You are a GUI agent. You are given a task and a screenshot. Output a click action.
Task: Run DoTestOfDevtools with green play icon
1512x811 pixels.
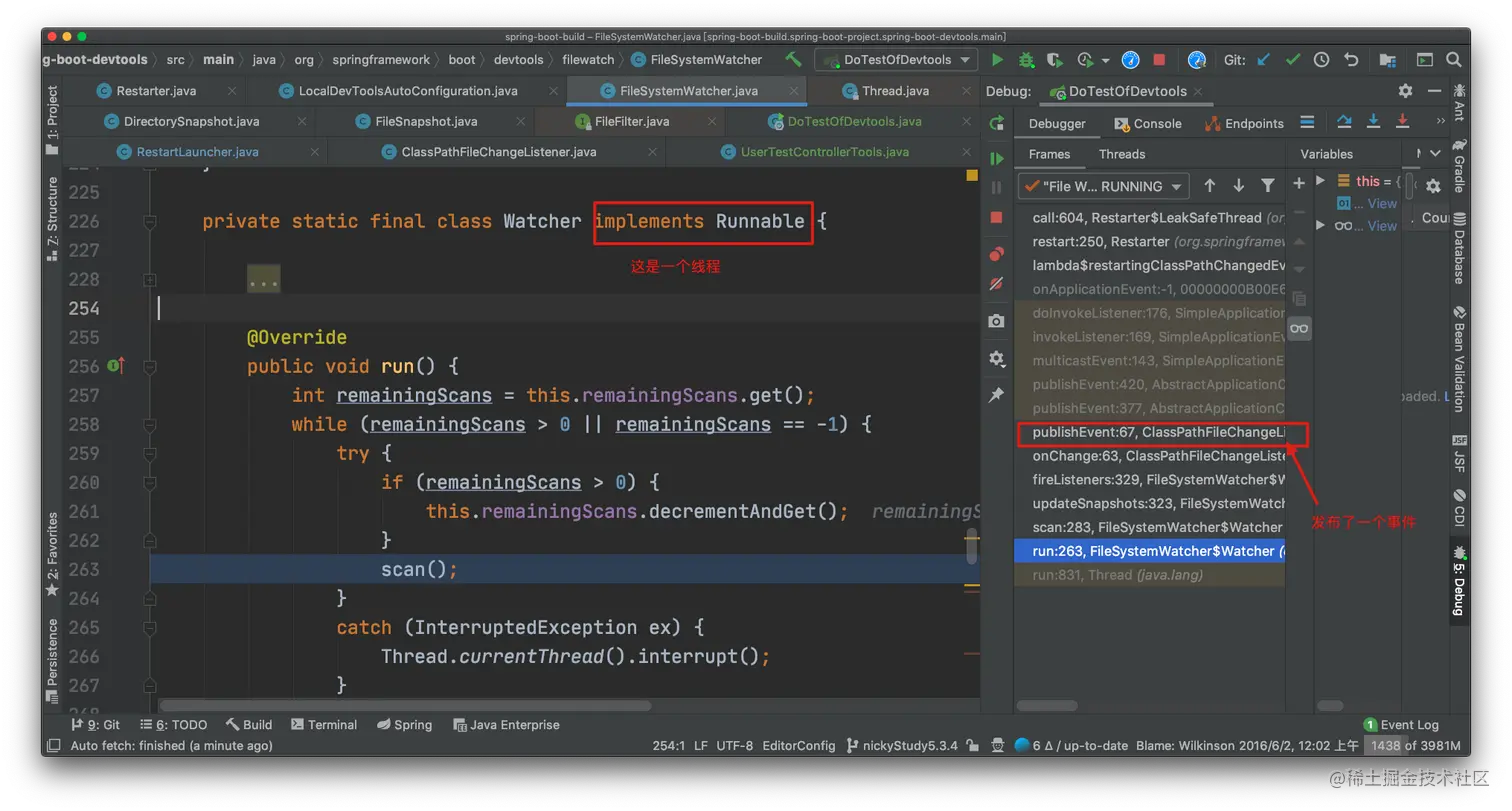pos(997,60)
